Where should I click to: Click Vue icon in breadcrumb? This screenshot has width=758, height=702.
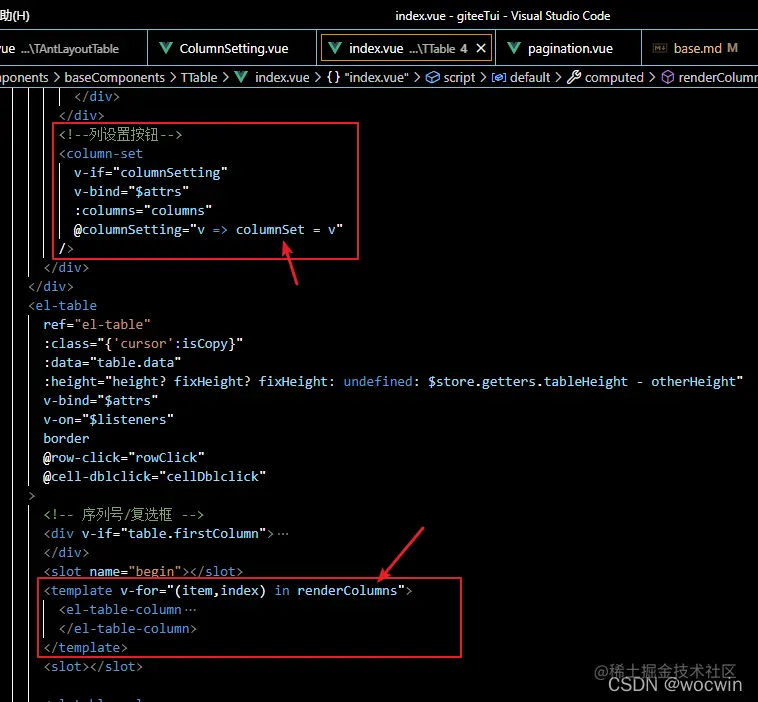click(x=241, y=77)
